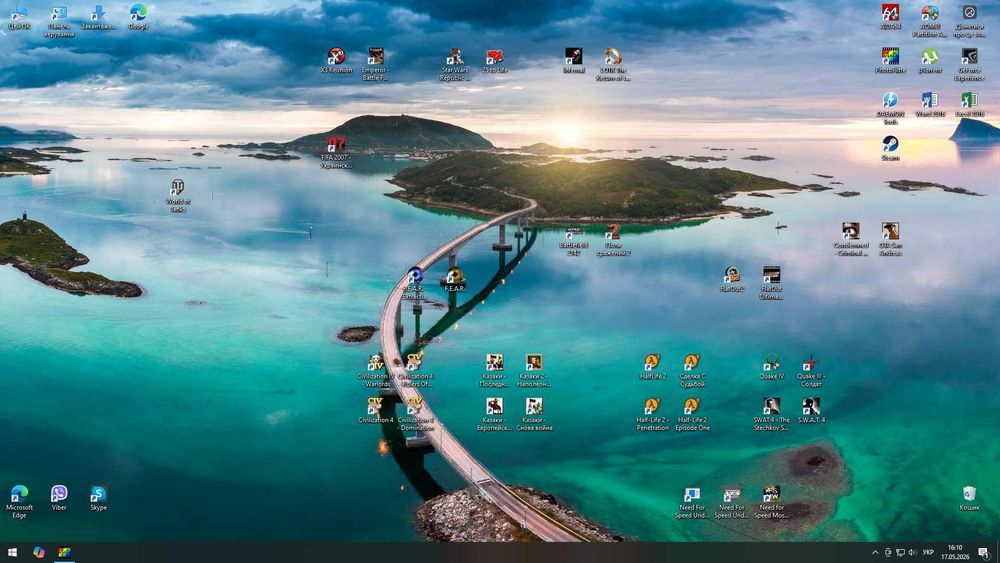The width and height of the screenshot is (1000, 563).
Task: Click the Поле сражения 2 shortcut
Action: pyautogui.click(x=613, y=240)
